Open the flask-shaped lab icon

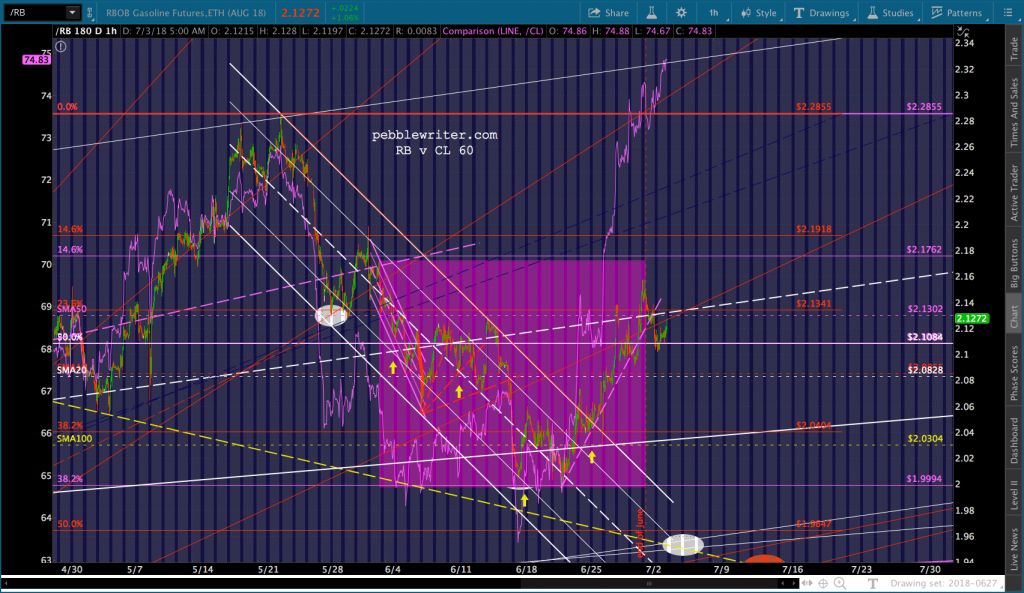click(x=650, y=13)
